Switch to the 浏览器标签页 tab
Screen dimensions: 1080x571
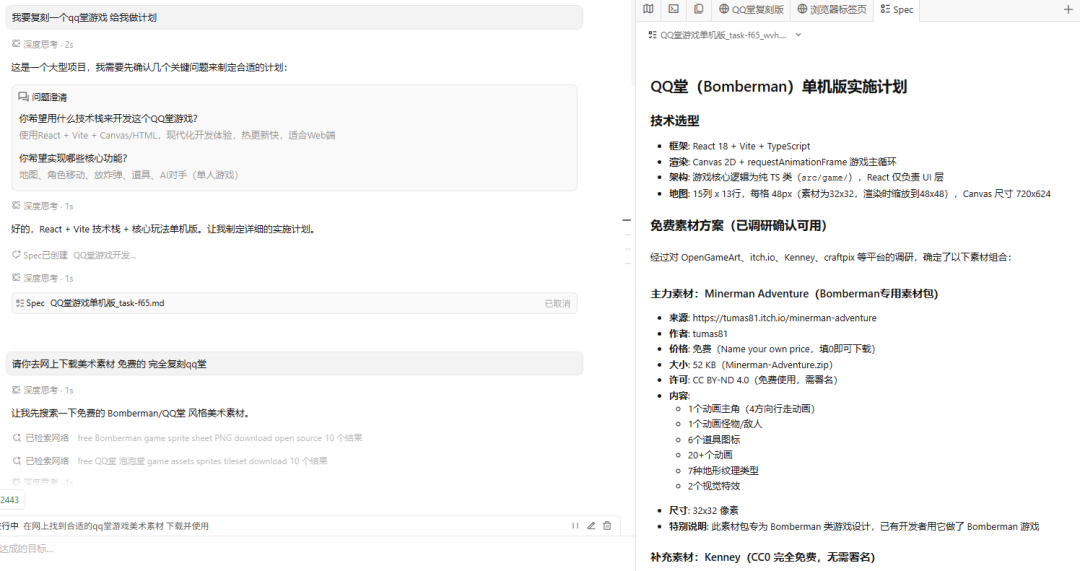point(832,9)
